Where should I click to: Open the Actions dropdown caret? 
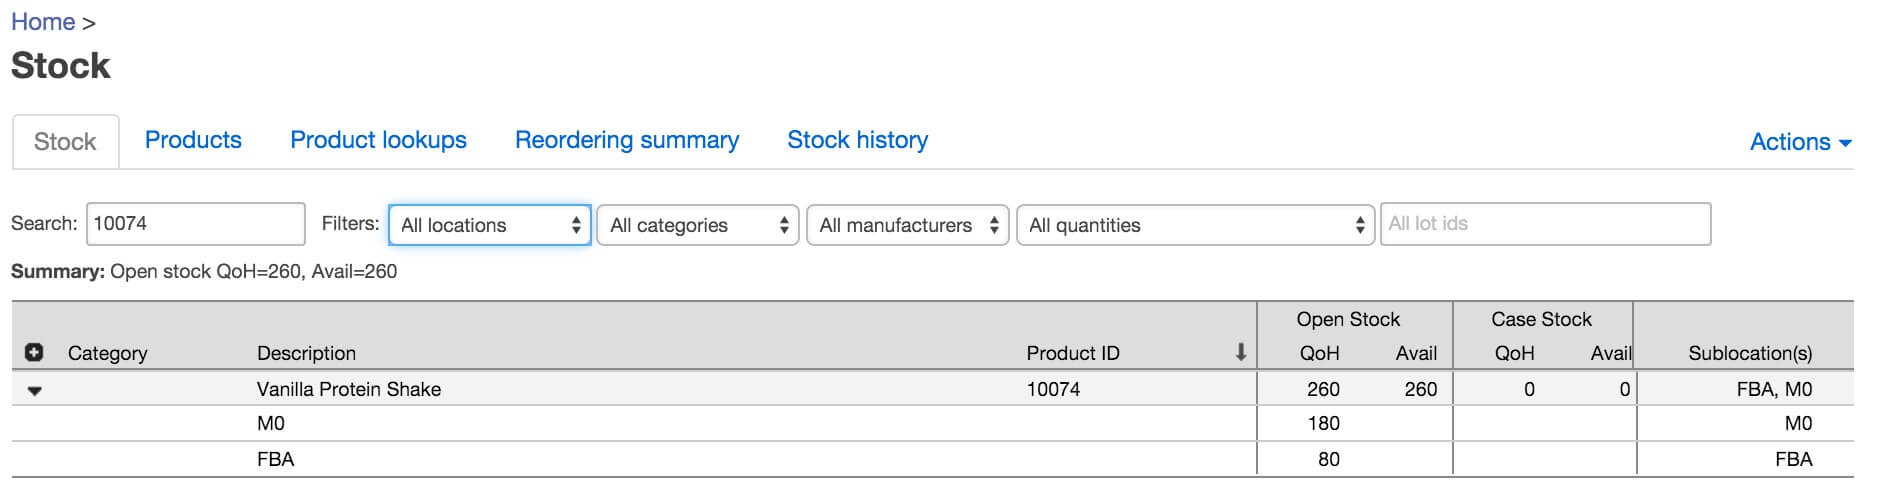tap(1845, 143)
